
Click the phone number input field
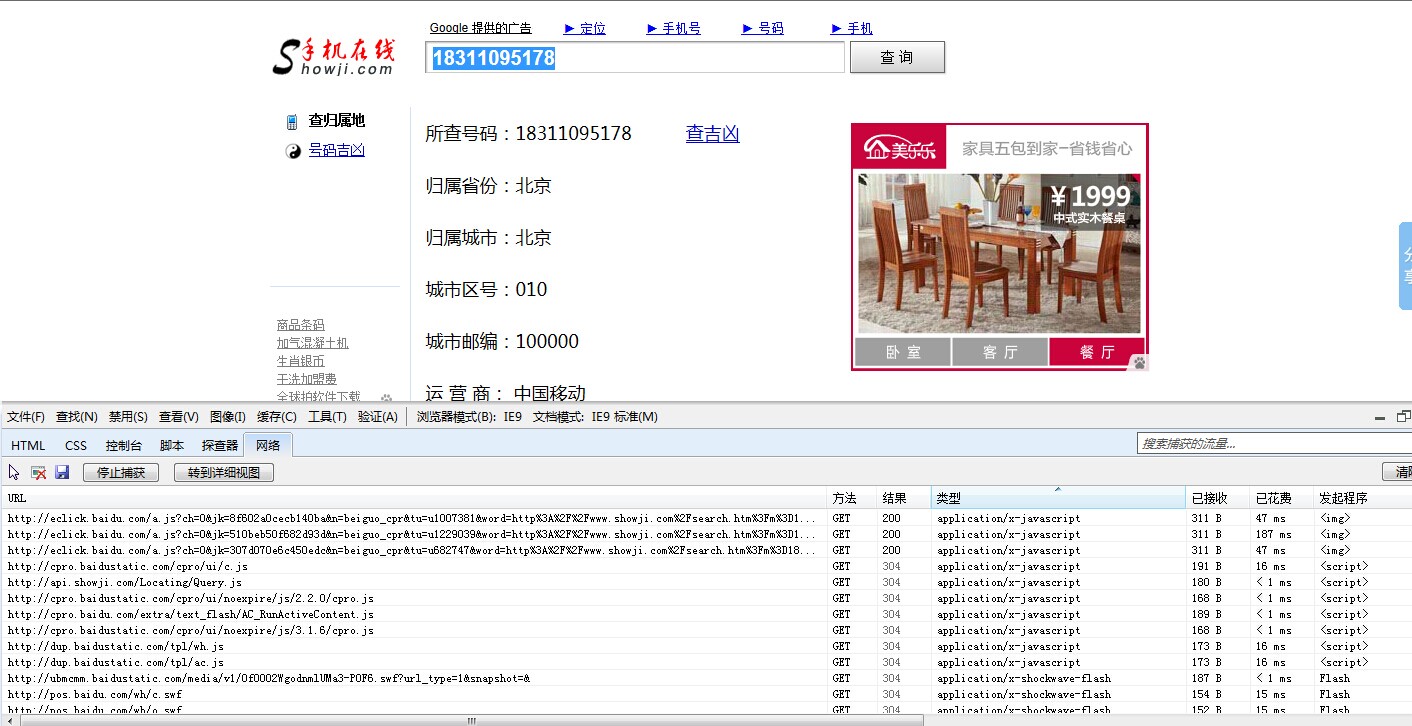[635, 58]
